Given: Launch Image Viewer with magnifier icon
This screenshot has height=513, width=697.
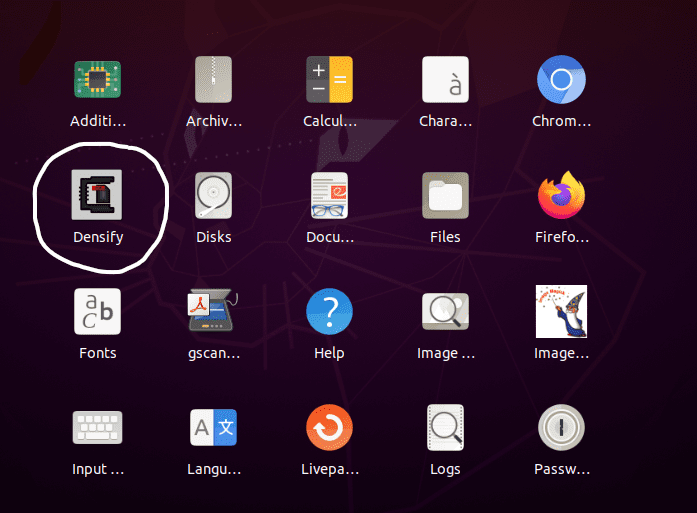Looking at the screenshot, I should point(445,311).
